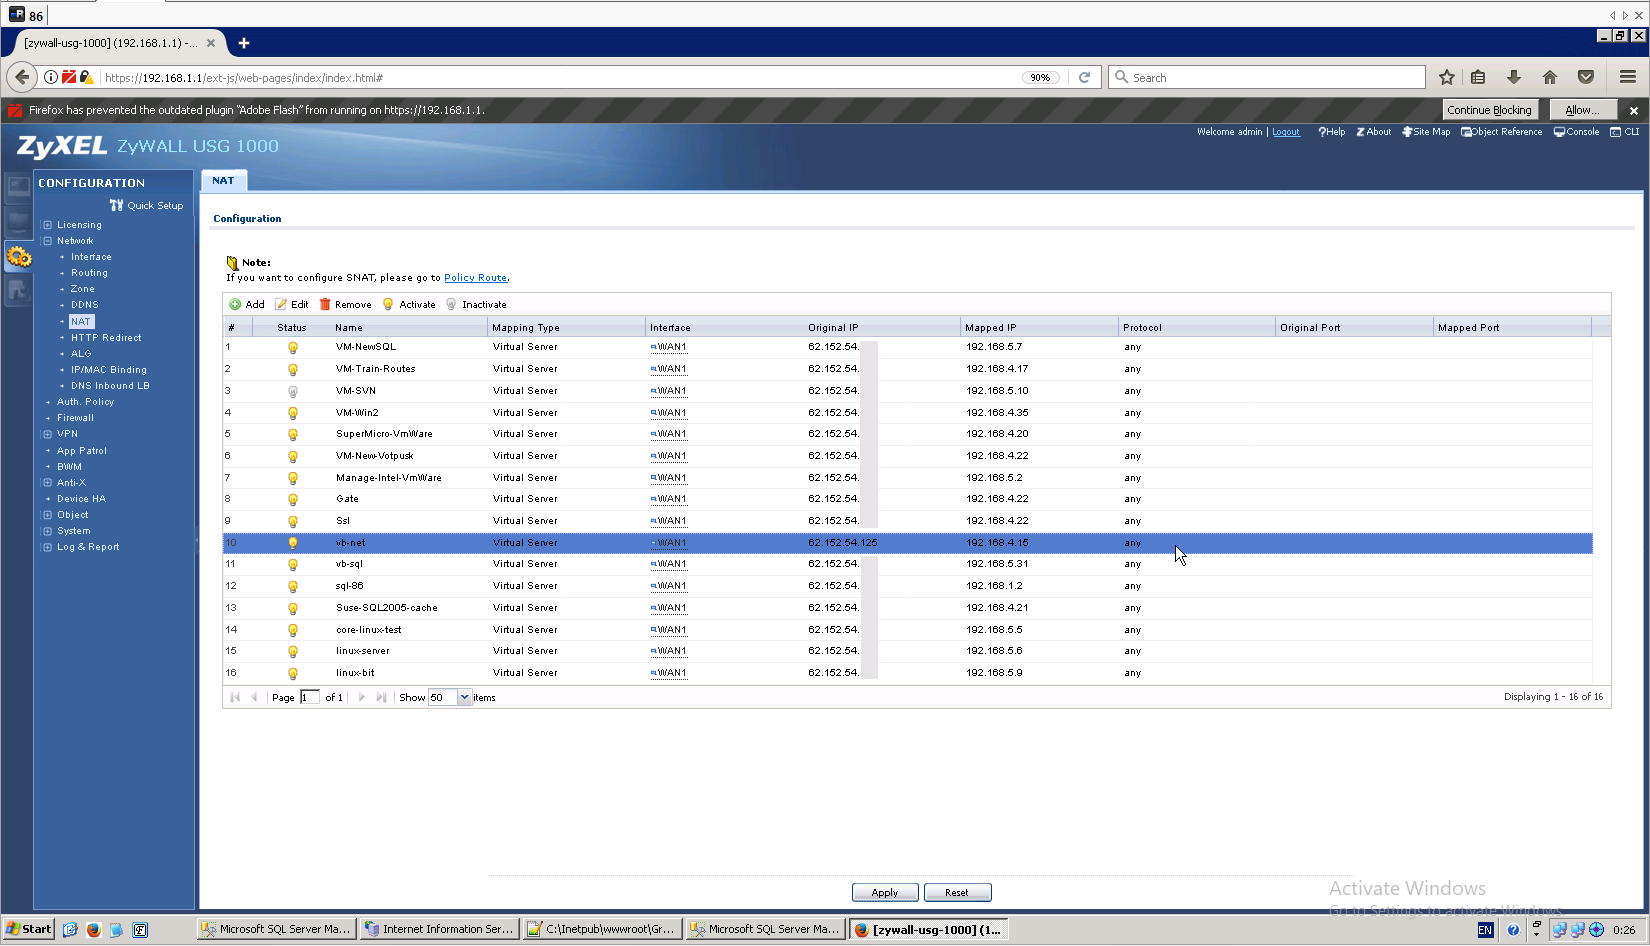Collapse the Network tree node
The width and height of the screenshot is (1650, 946).
pyautogui.click(x=47, y=241)
